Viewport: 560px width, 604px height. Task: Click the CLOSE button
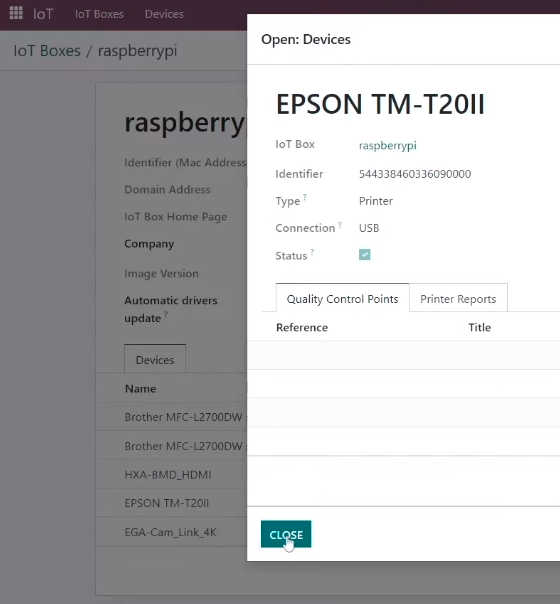[286, 534]
